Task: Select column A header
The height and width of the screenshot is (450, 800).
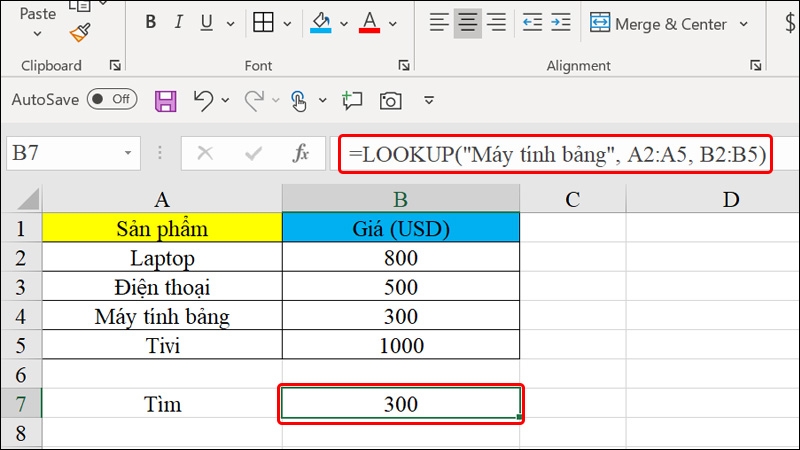Action: coord(162,199)
